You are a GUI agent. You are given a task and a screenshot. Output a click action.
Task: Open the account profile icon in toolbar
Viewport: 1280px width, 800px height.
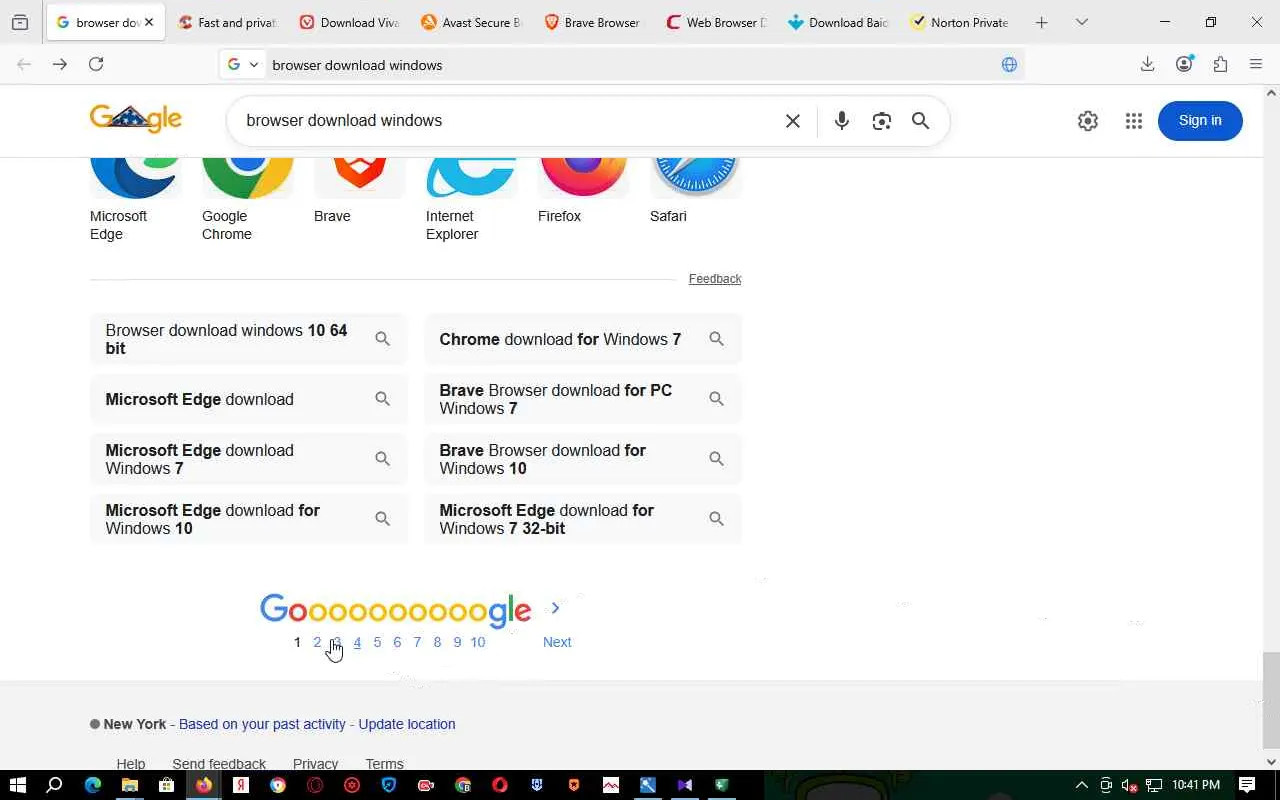pyautogui.click(x=1184, y=64)
